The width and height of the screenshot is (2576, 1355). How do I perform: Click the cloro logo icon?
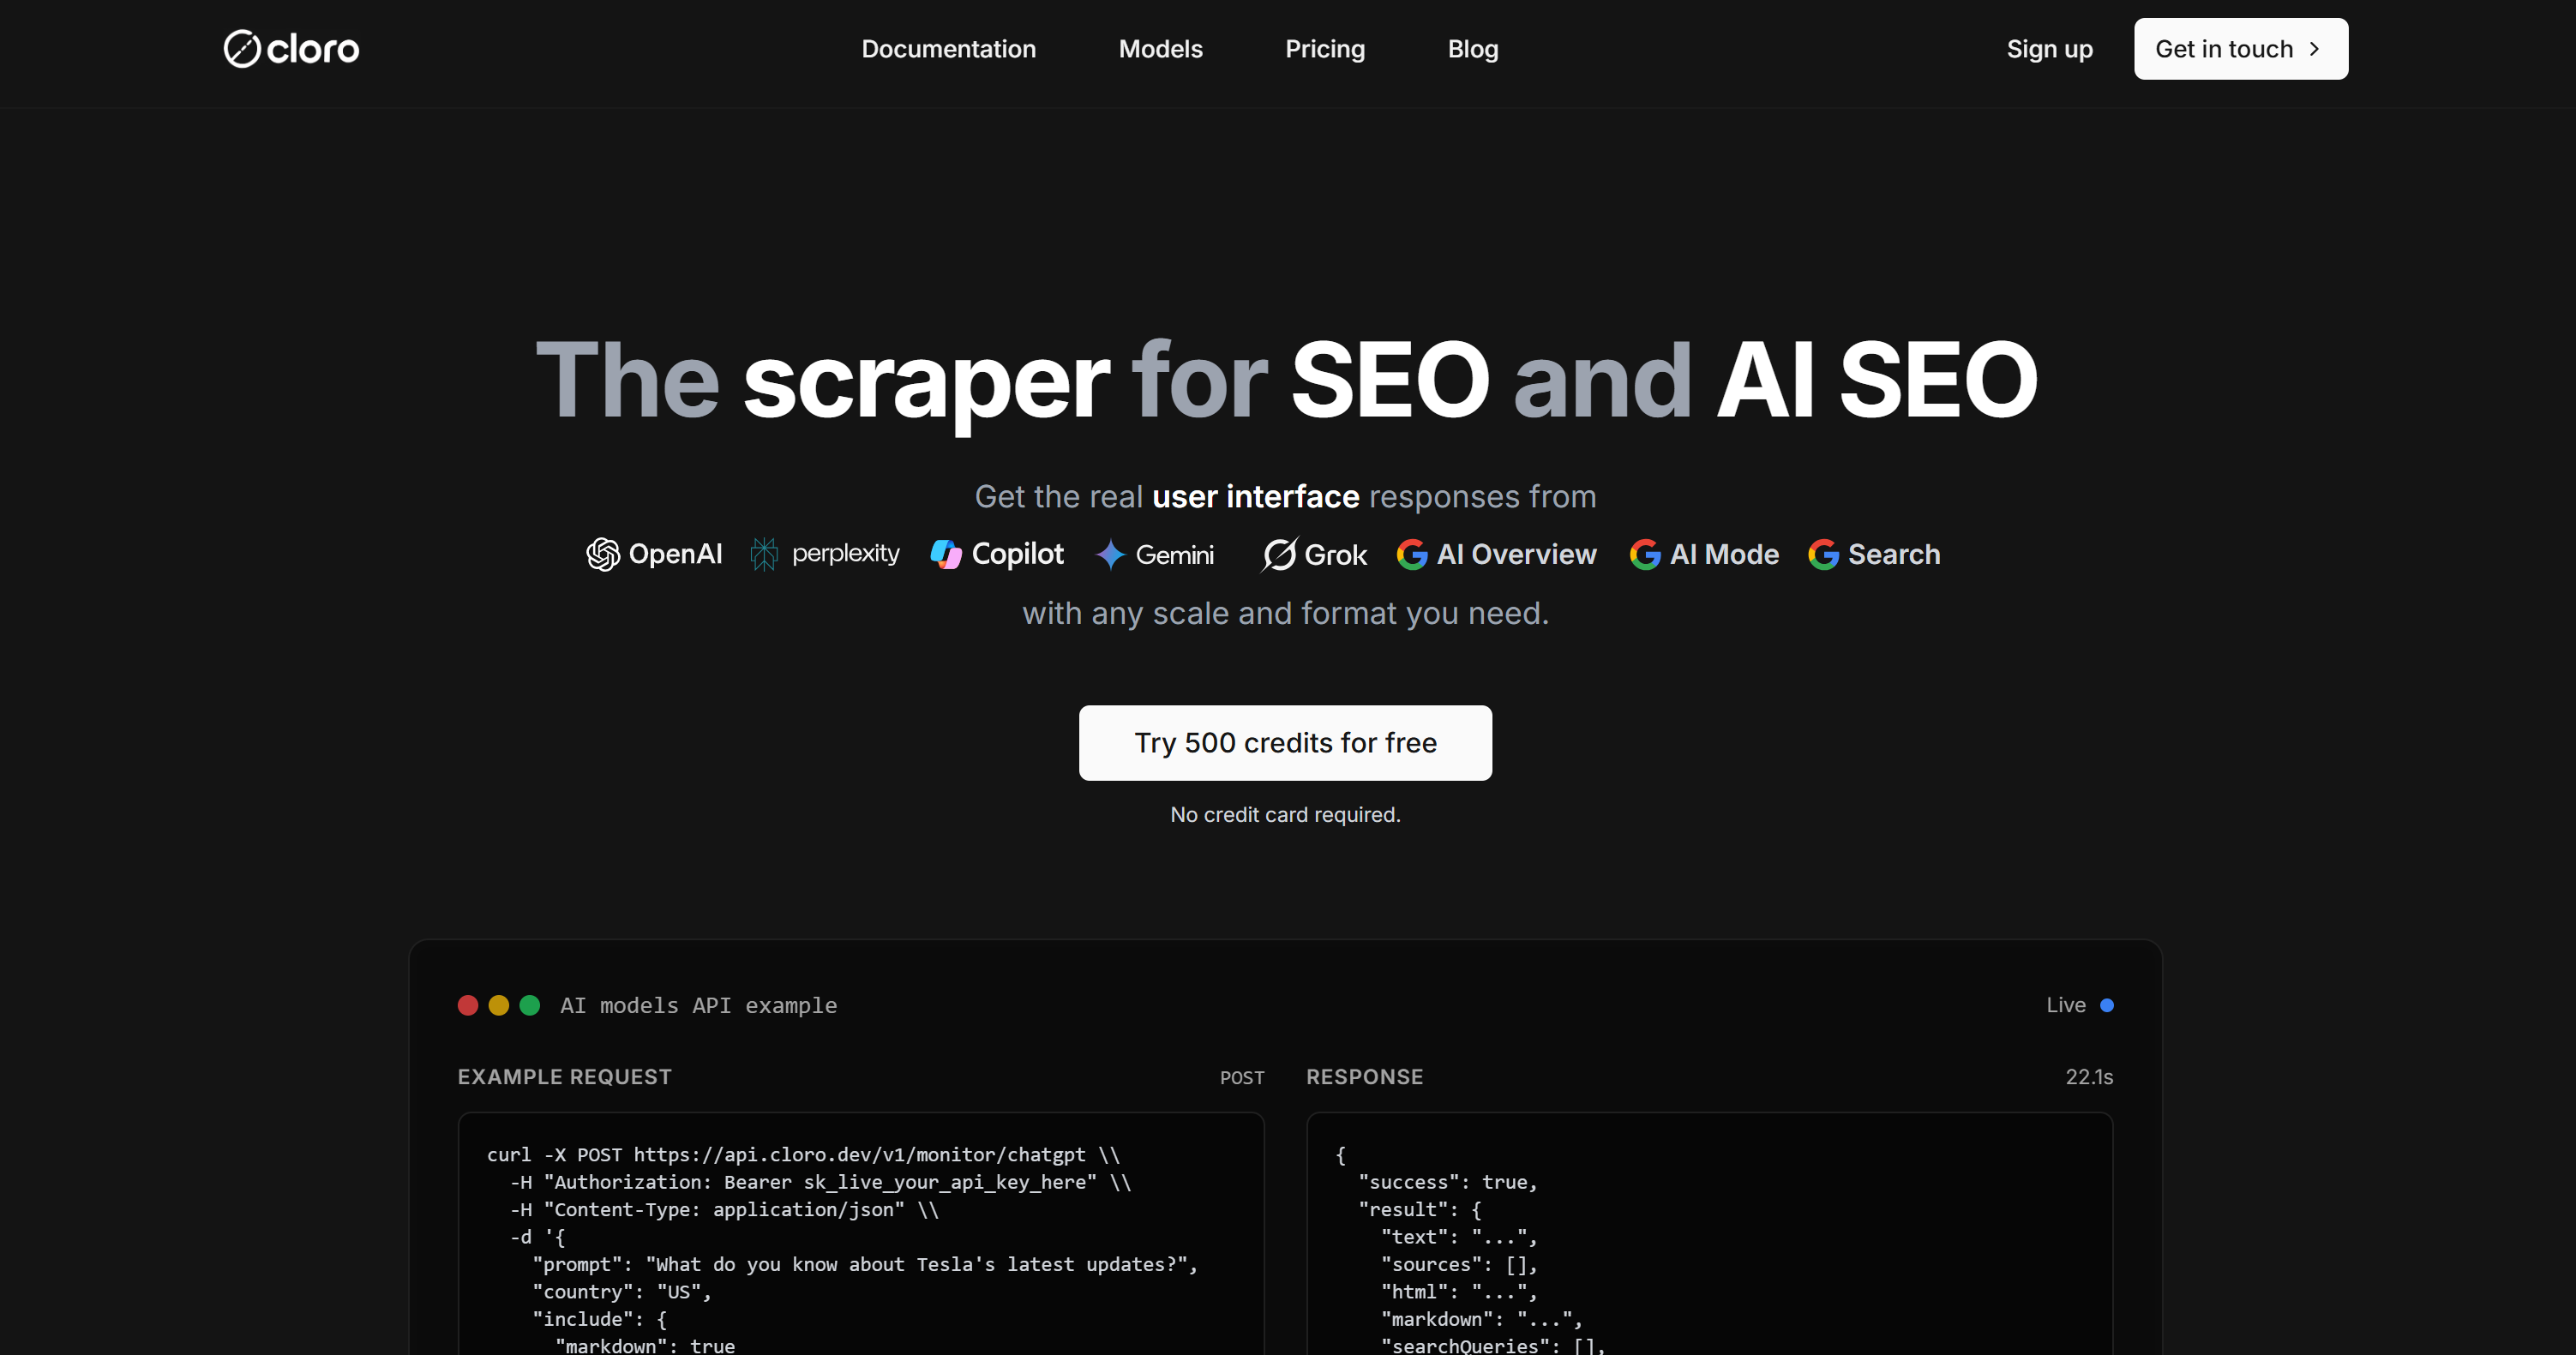241,49
